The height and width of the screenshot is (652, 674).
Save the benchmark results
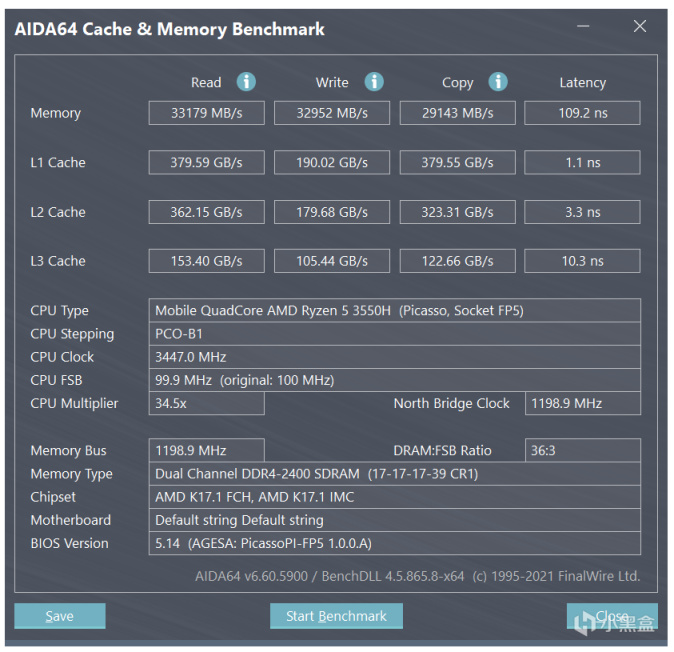click(60, 616)
